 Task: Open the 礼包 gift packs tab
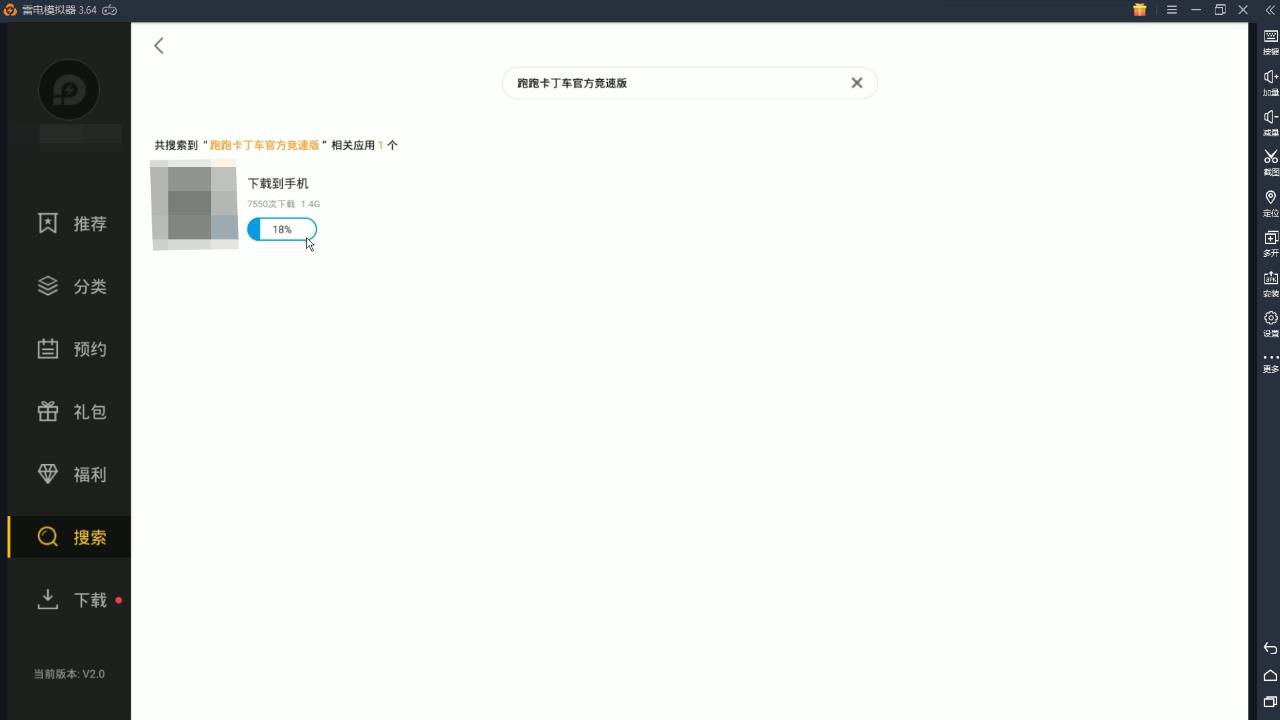[70, 412]
